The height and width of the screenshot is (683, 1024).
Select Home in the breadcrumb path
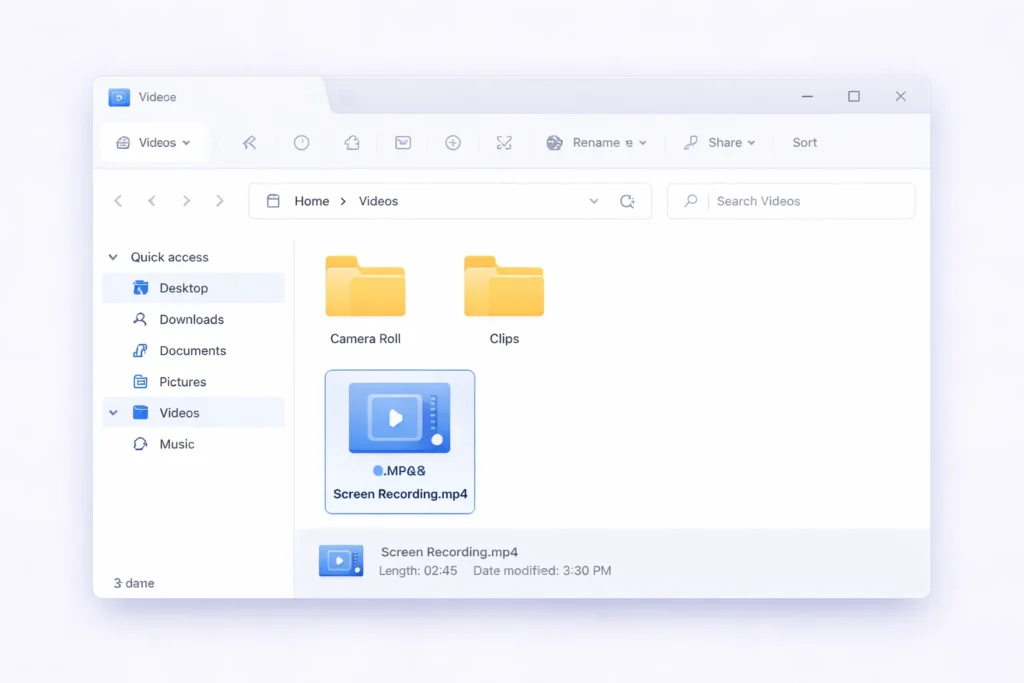(x=311, y=201)
